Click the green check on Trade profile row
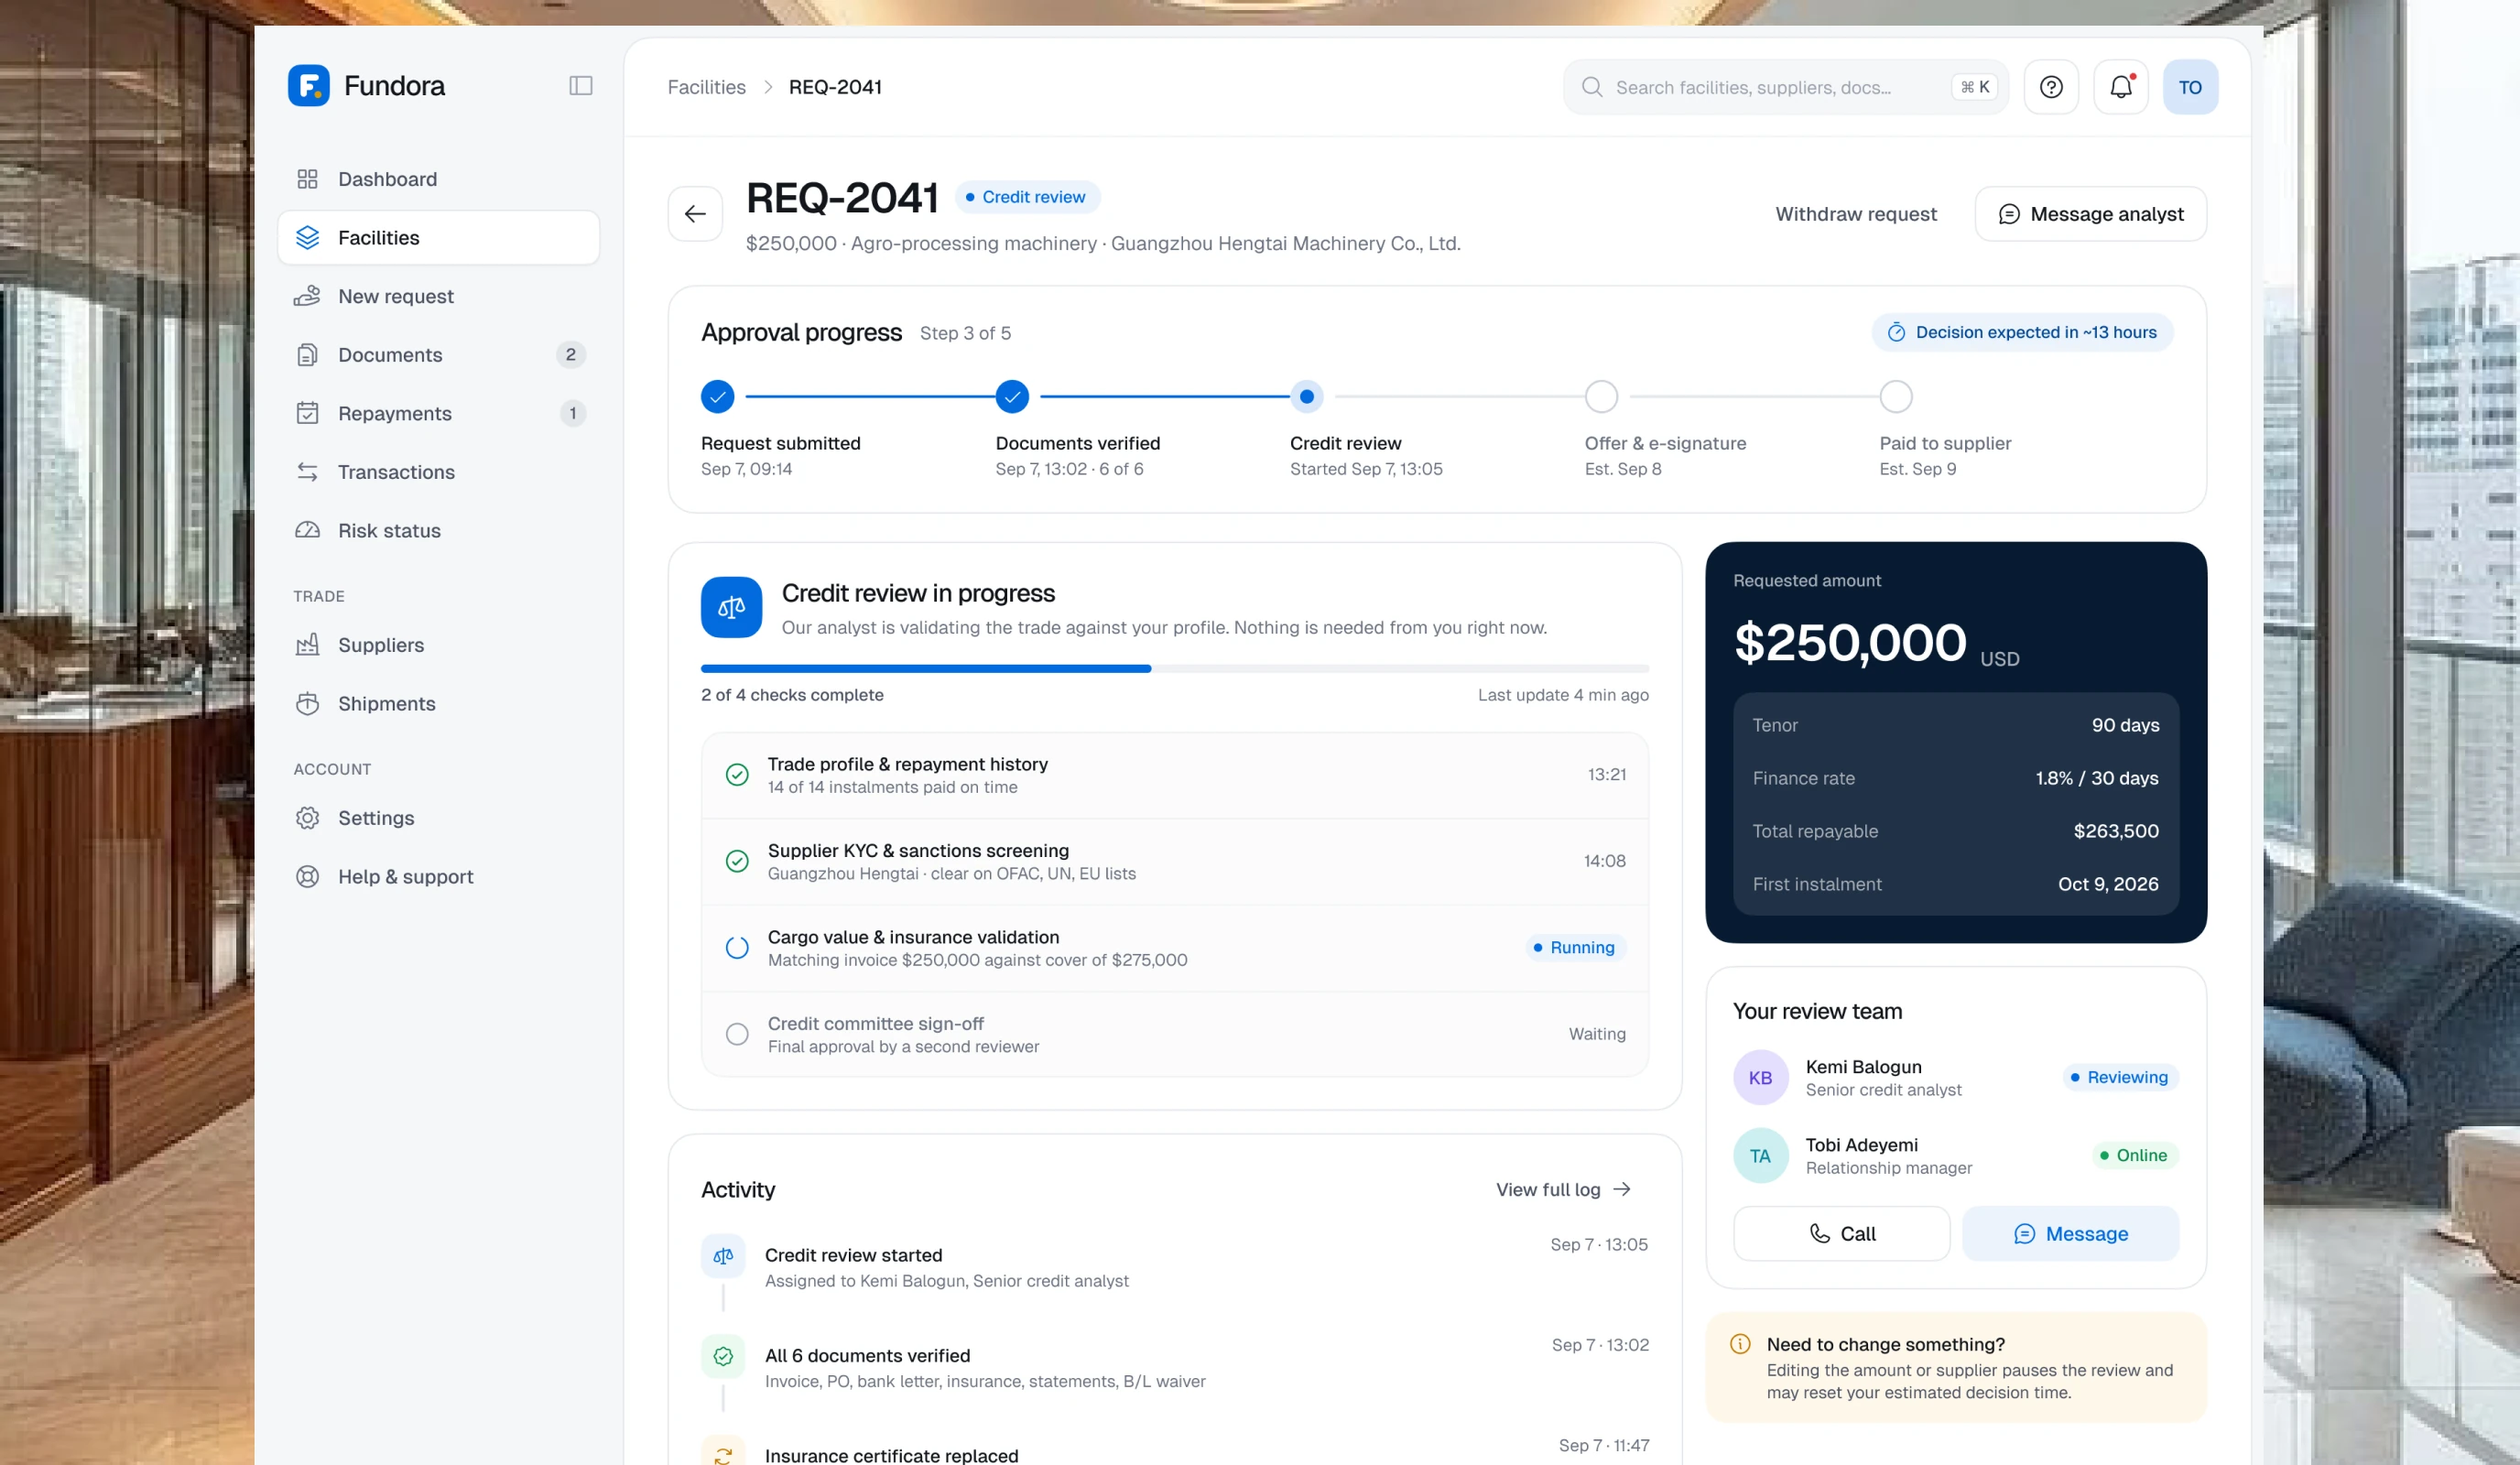Image resolution: width=2520 pixels, height=1465 pixels. [736, 775]
